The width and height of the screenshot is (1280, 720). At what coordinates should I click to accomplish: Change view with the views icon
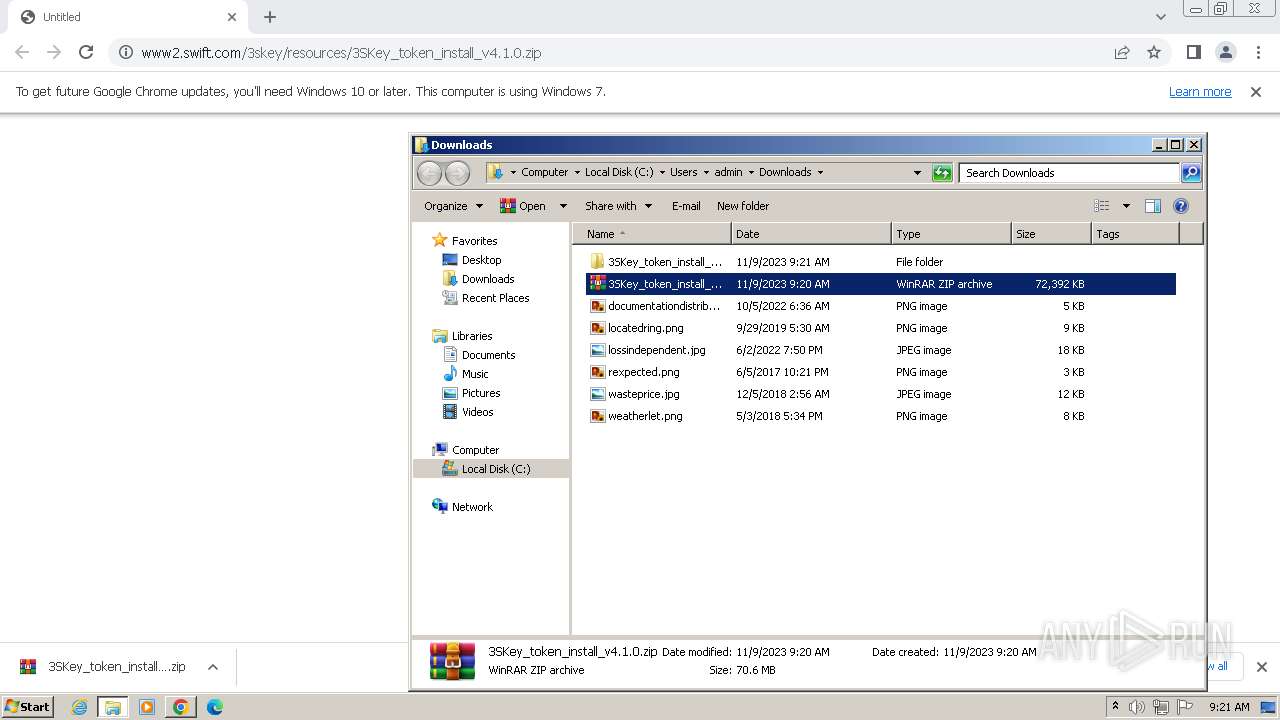(x=1102, y=206)
